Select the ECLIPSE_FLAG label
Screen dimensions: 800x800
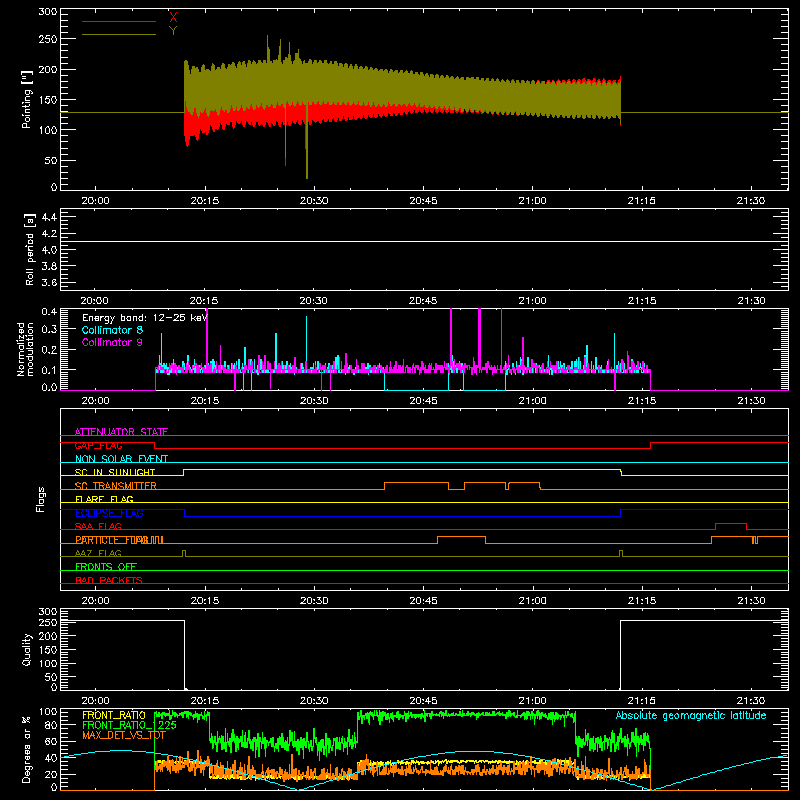[109, 513]
